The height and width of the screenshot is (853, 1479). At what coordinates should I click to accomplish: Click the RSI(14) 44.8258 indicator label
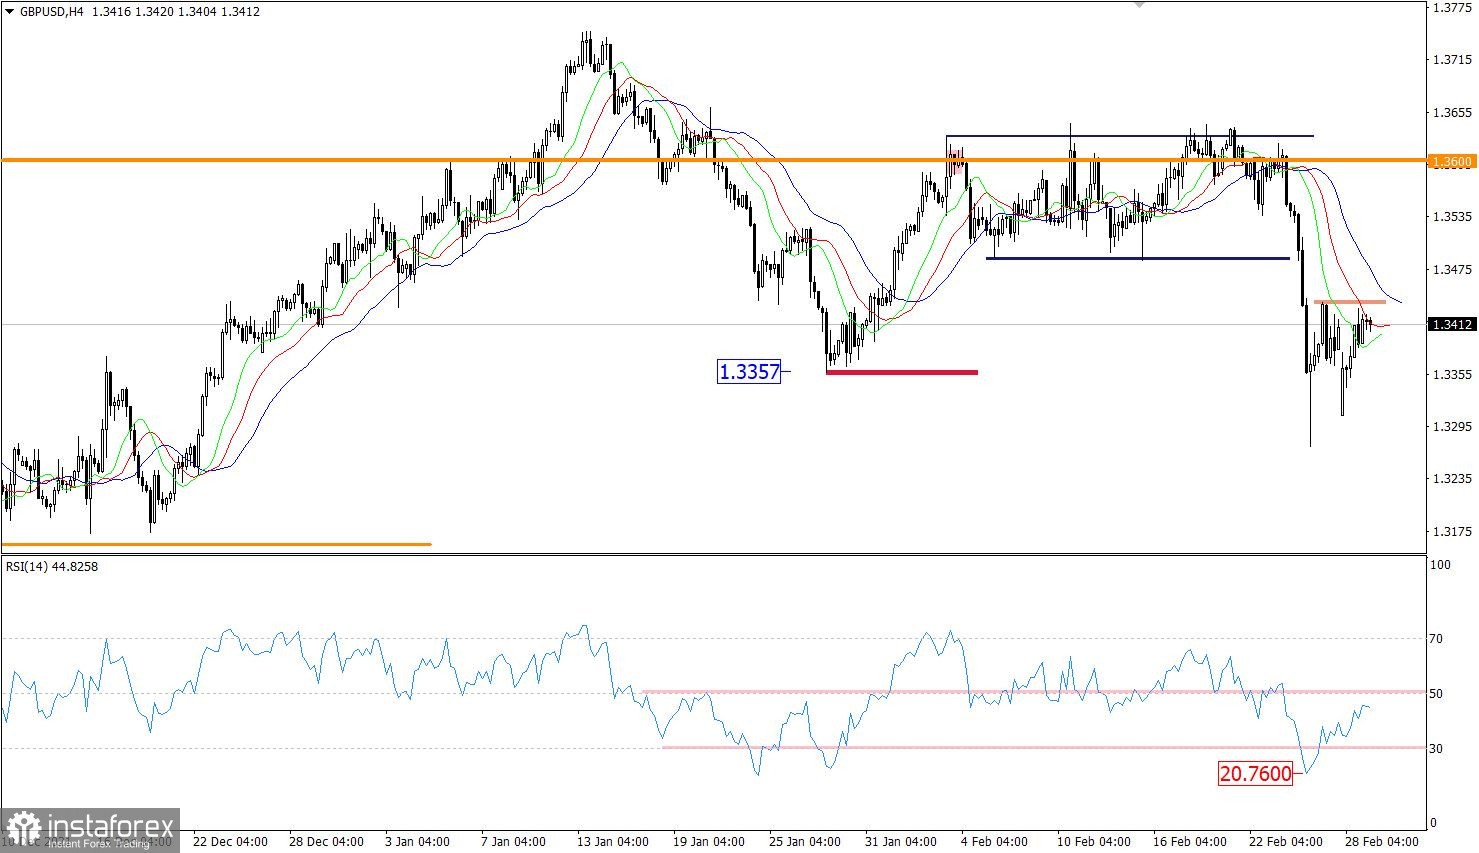point(52,566)
